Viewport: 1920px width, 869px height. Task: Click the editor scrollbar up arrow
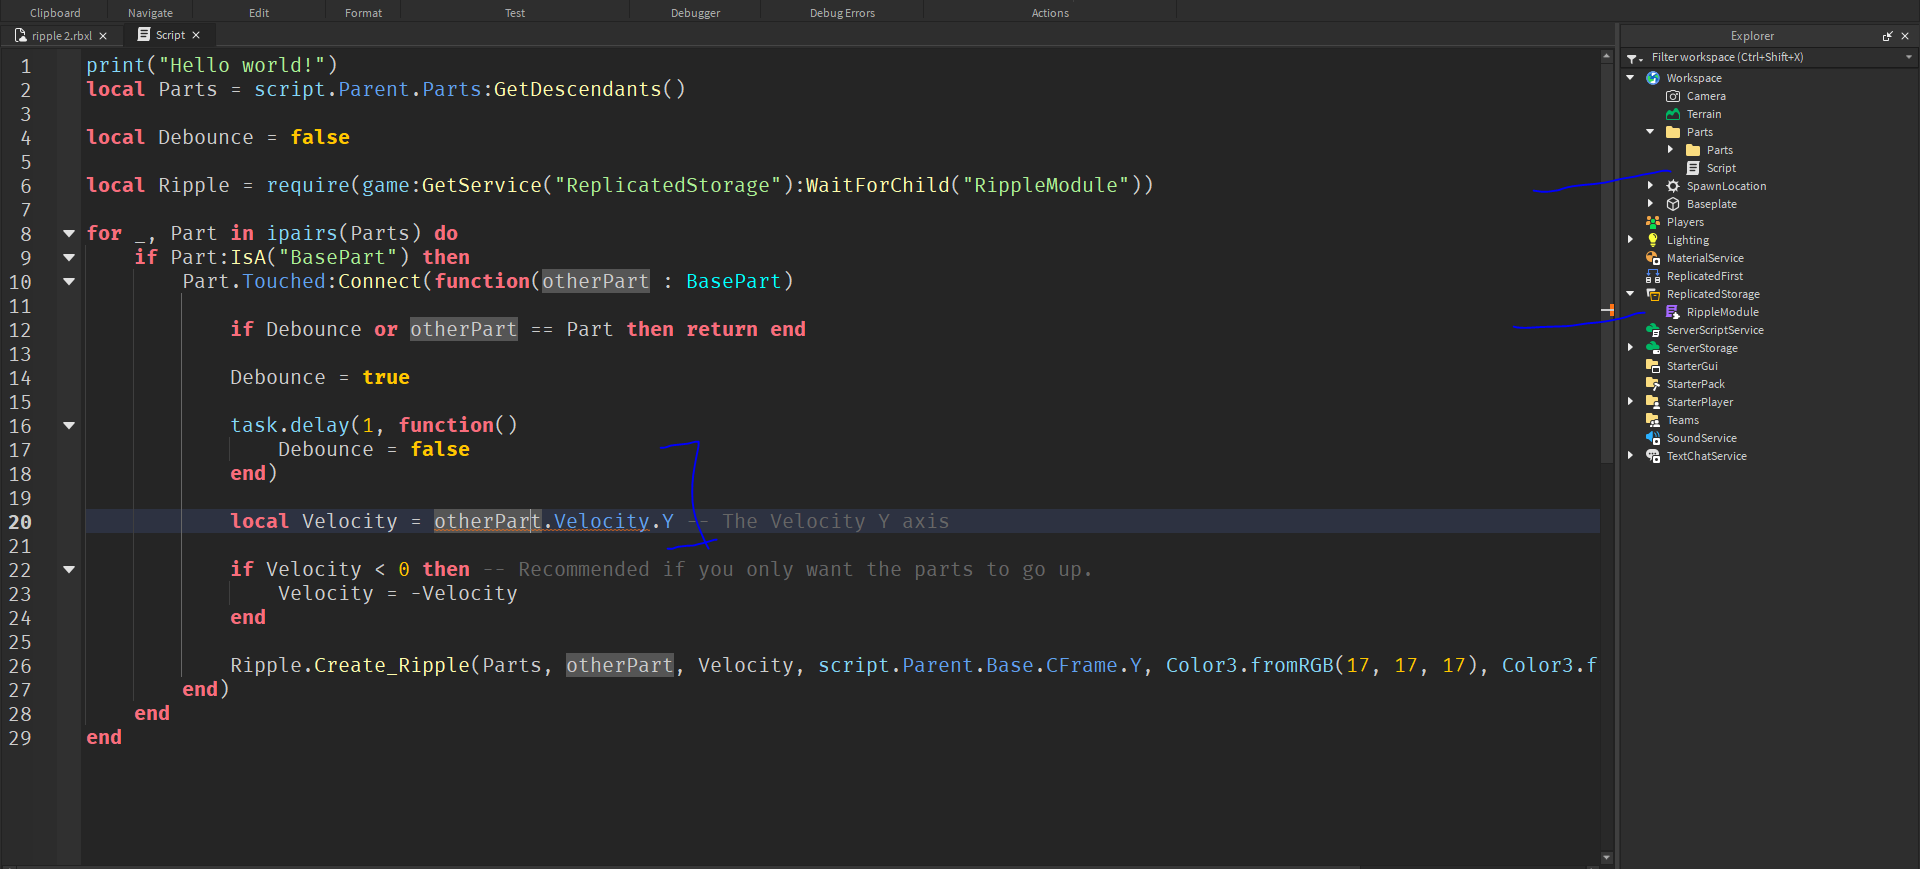(x=1607, y=56)
